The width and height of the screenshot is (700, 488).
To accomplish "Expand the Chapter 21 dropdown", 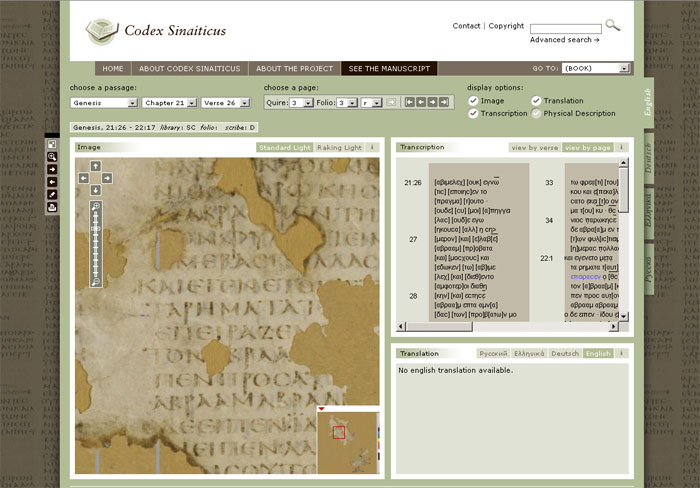I will [167, 102].
